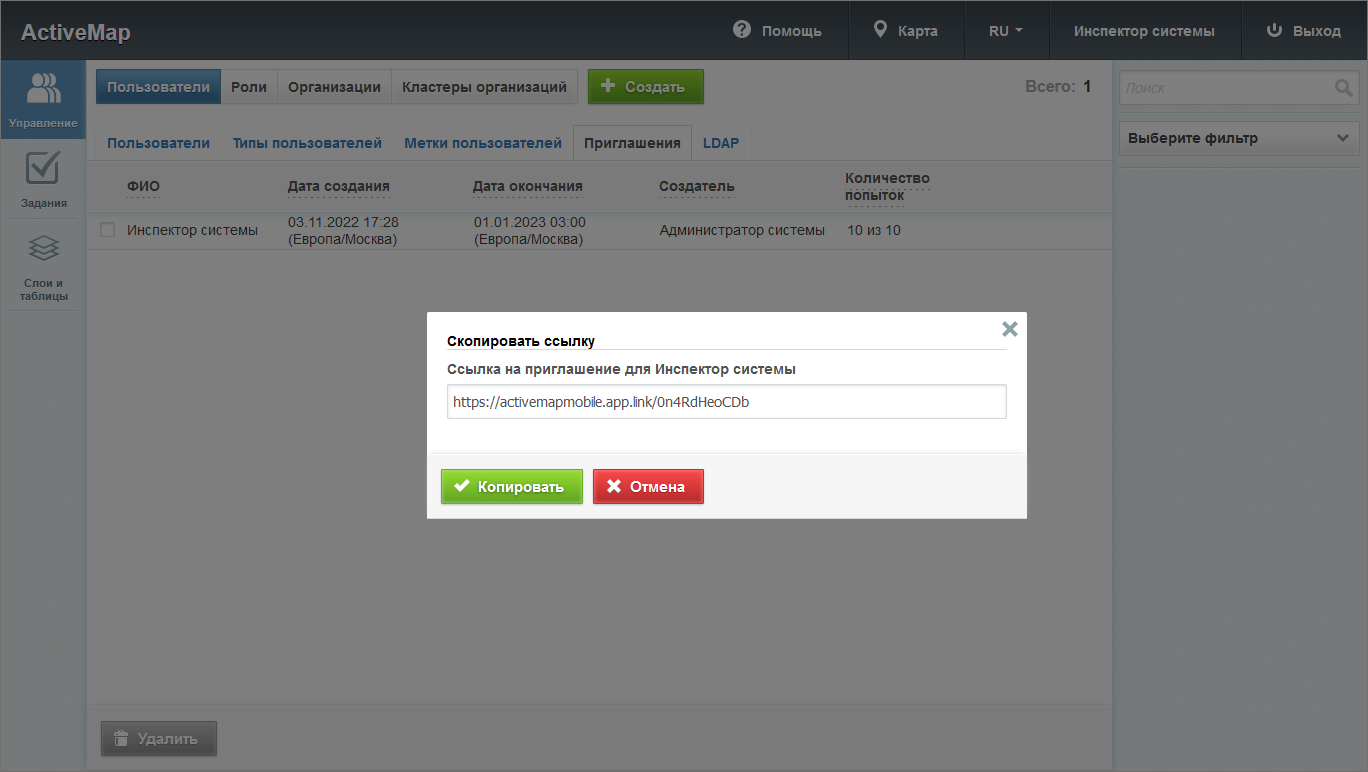Screen dimensions: 1368x772
Task: Click the Выход logout power icon
Action: point(1274,30)
